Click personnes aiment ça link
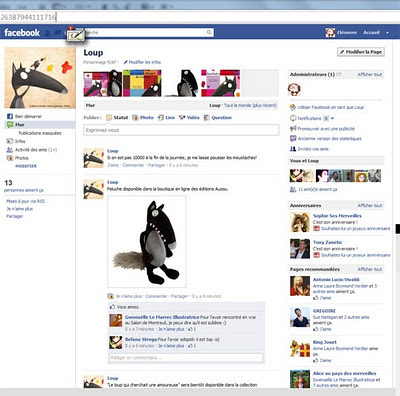The height and width of the screenshot is (396, 400). (x=24, y=190)
